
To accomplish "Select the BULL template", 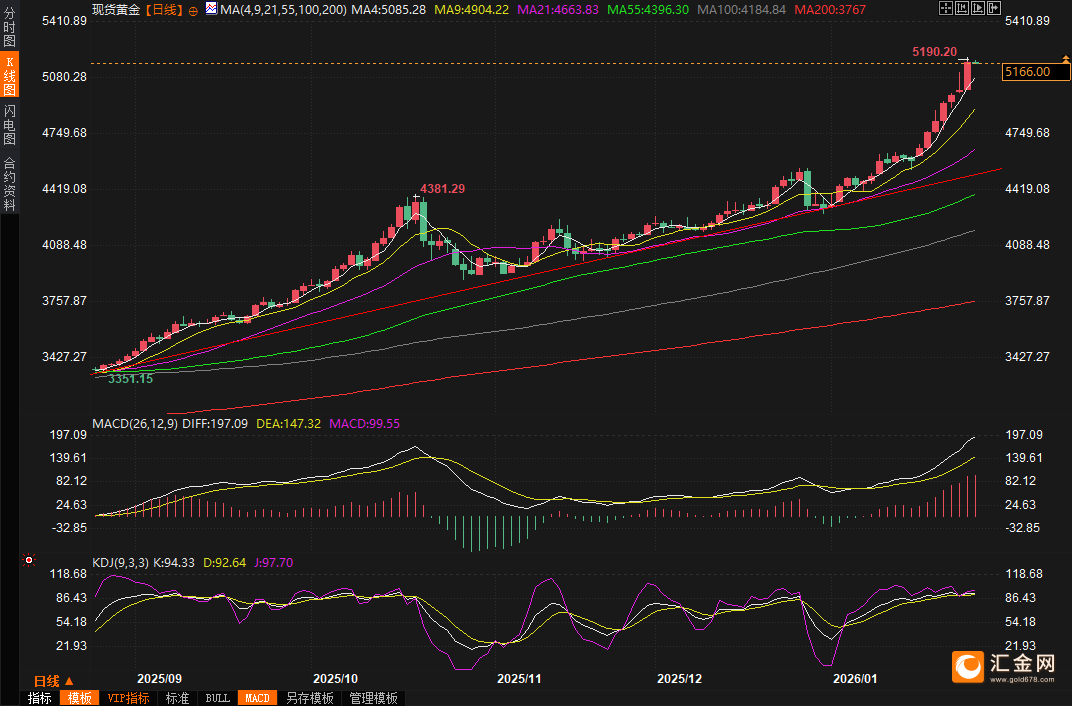I will click(217, 698).
